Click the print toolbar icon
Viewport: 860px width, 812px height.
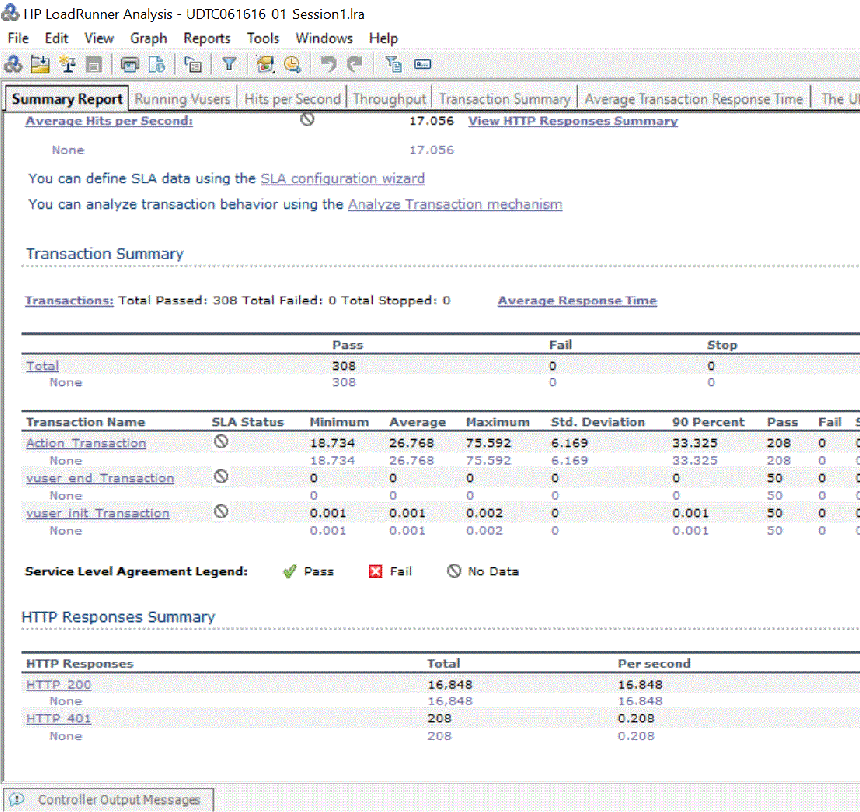point(130,64)
